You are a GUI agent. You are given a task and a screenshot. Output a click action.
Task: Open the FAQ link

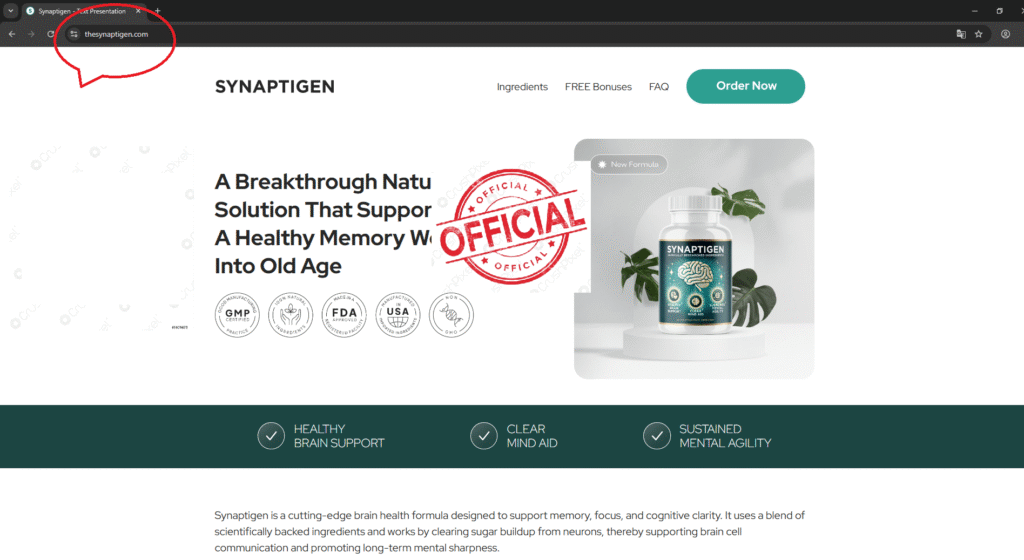point(658,87)
